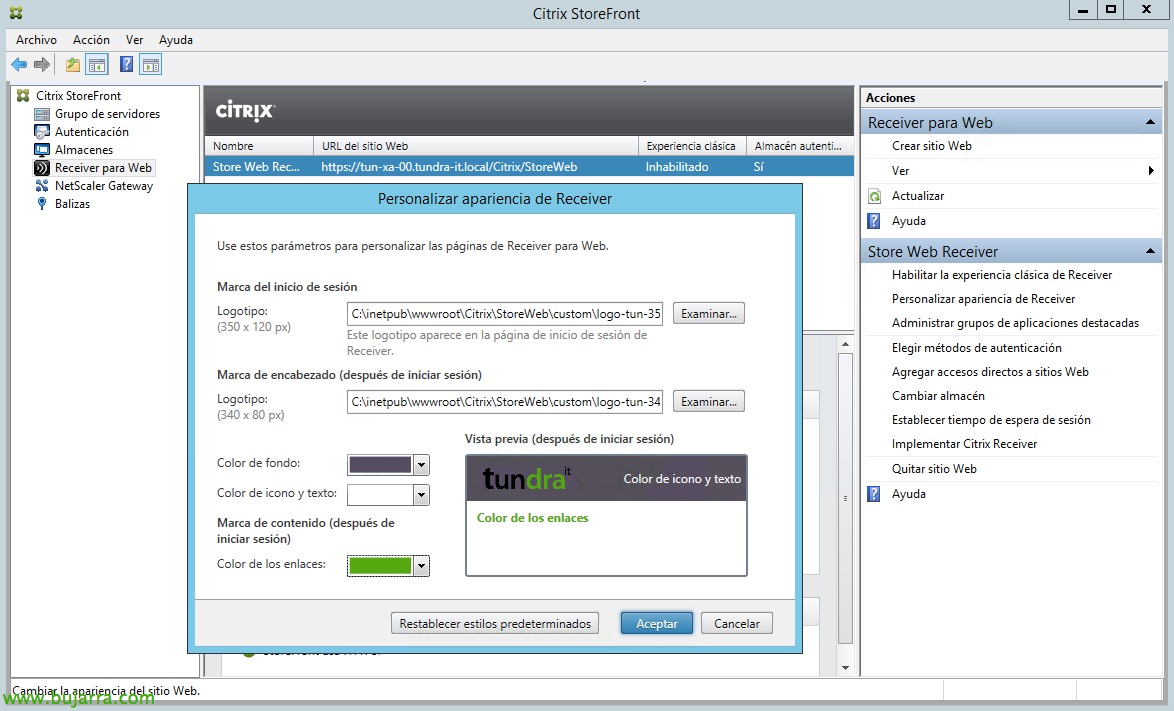Viewport: 1174px width, 711px height.
Task: Click the Ayuda icon under Store Web Receiver
Action: 874,494
